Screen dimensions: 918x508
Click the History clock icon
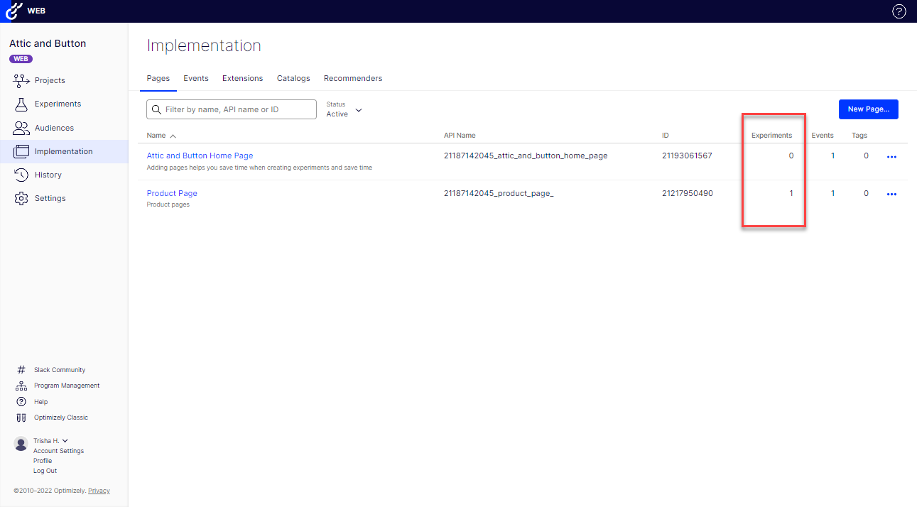[21, 175]
